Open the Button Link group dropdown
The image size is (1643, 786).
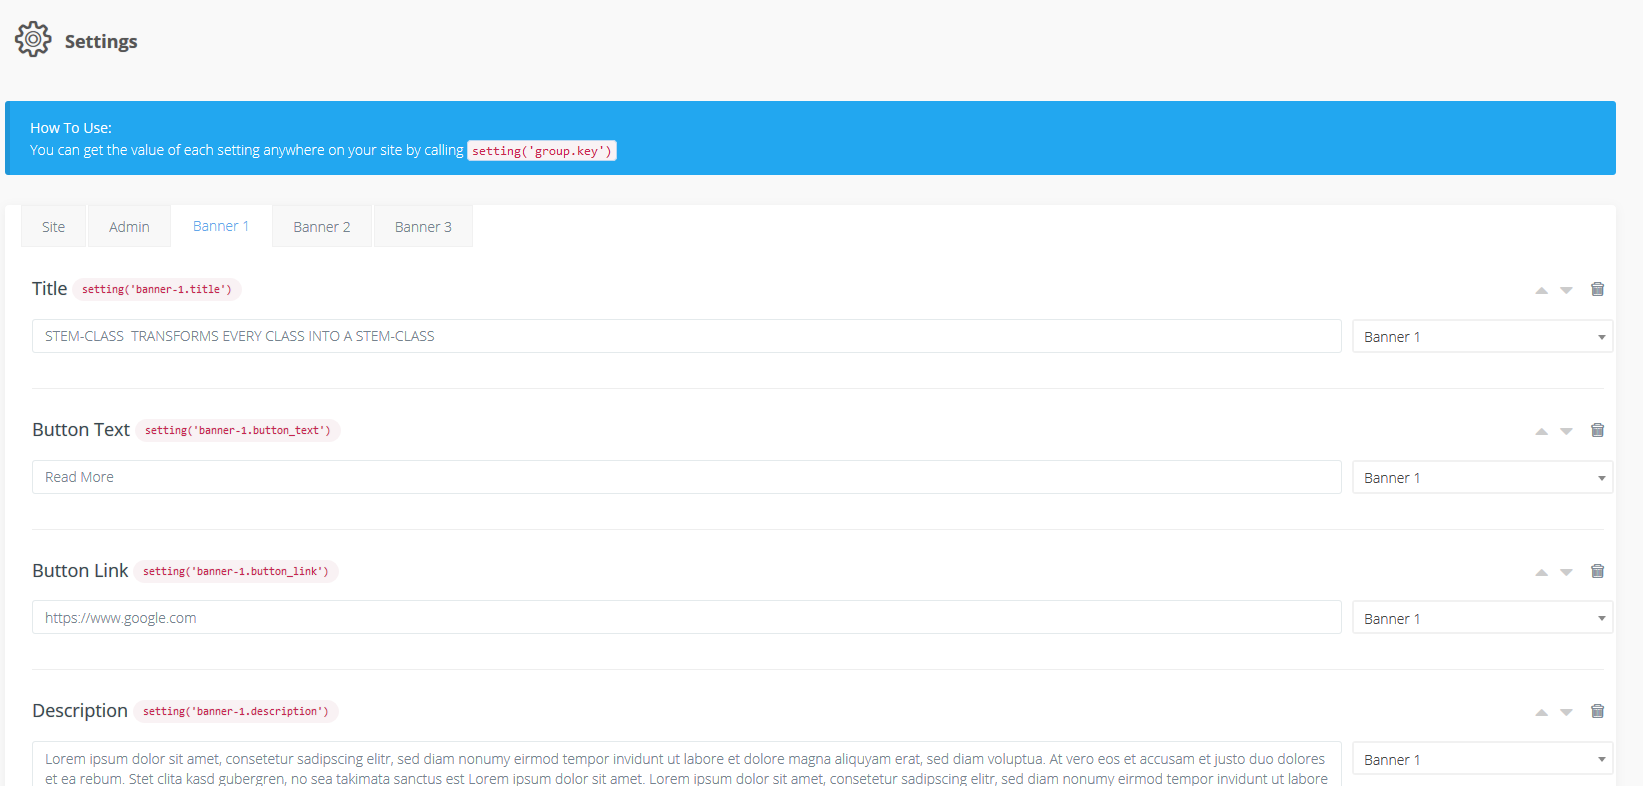[1482, 619]
